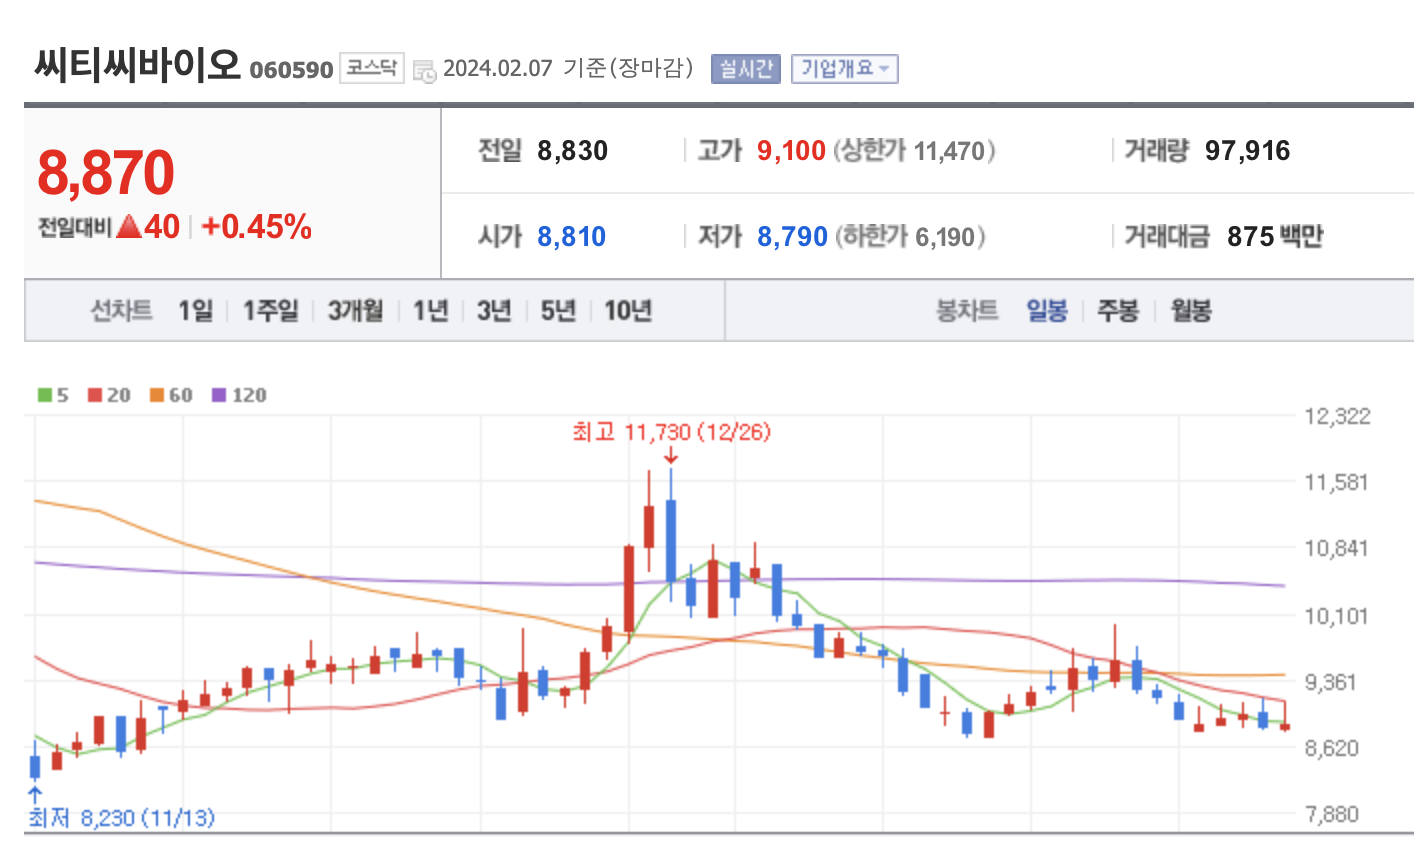Click the 거래대금 value 875 백만
This screenshot has height=842, width=1414.
pyautogui.click(x=1275, y=237)
